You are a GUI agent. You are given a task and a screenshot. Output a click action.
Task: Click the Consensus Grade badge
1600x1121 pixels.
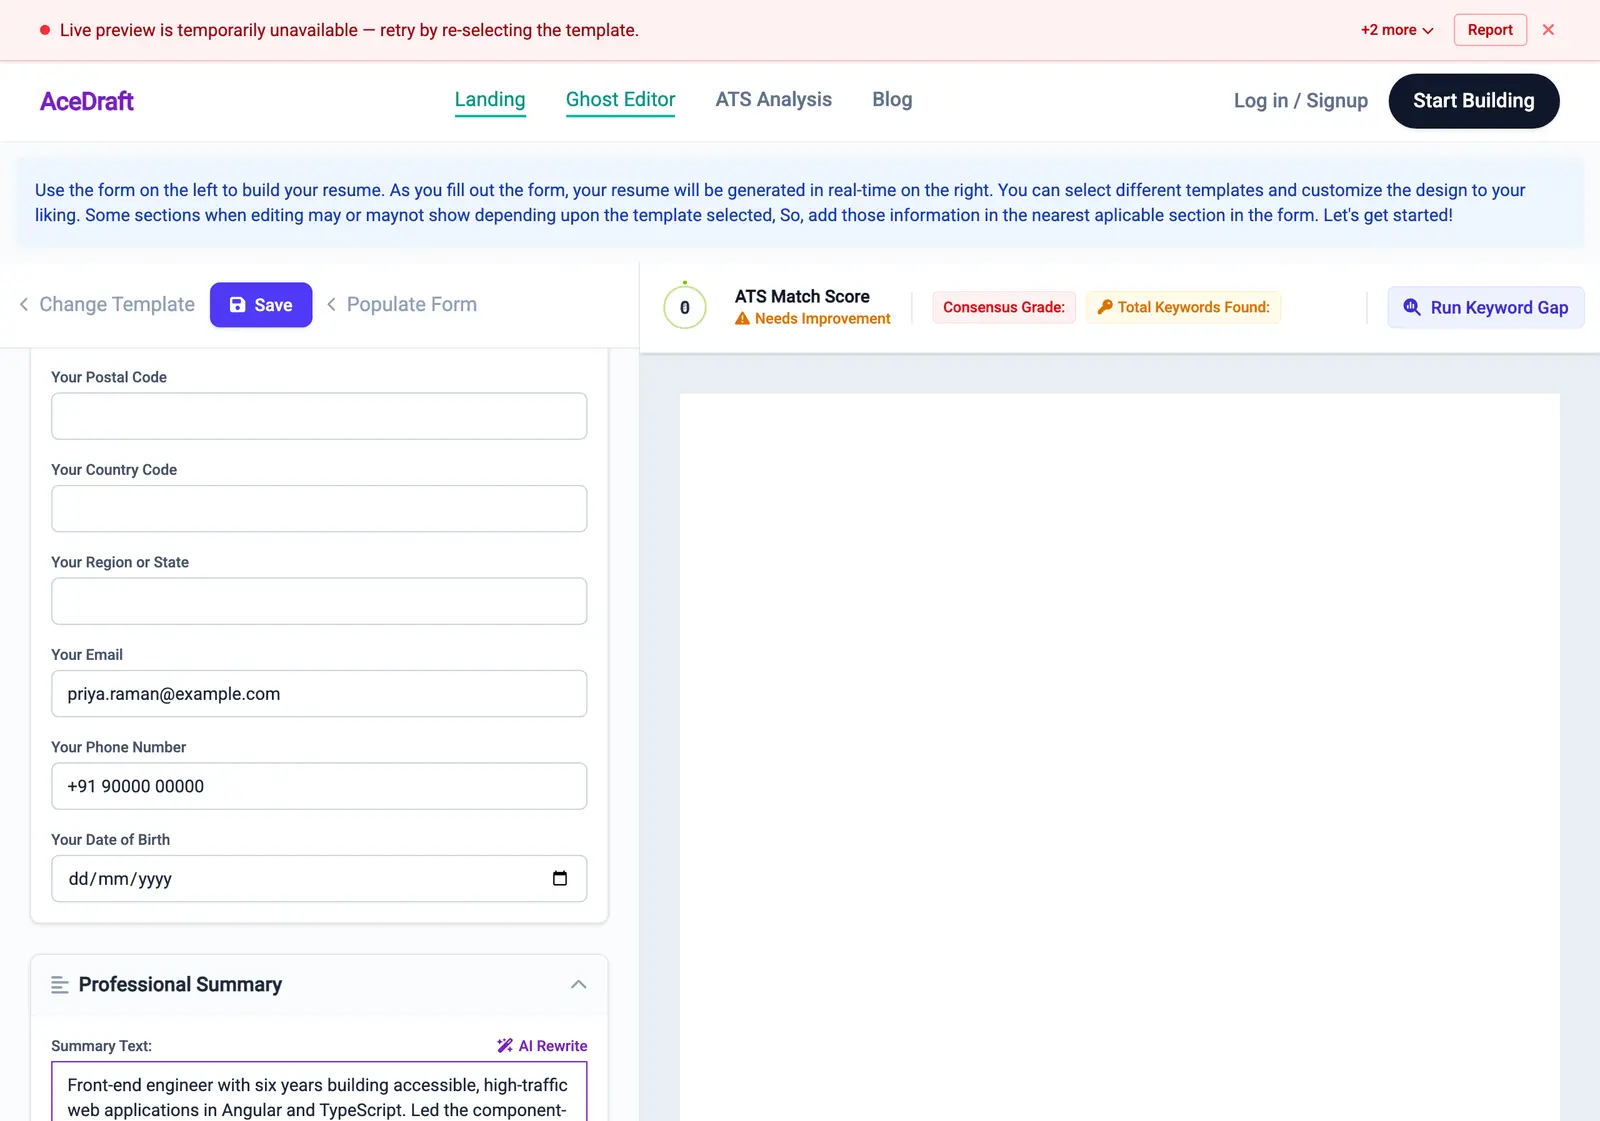(x=1004, y=307)
